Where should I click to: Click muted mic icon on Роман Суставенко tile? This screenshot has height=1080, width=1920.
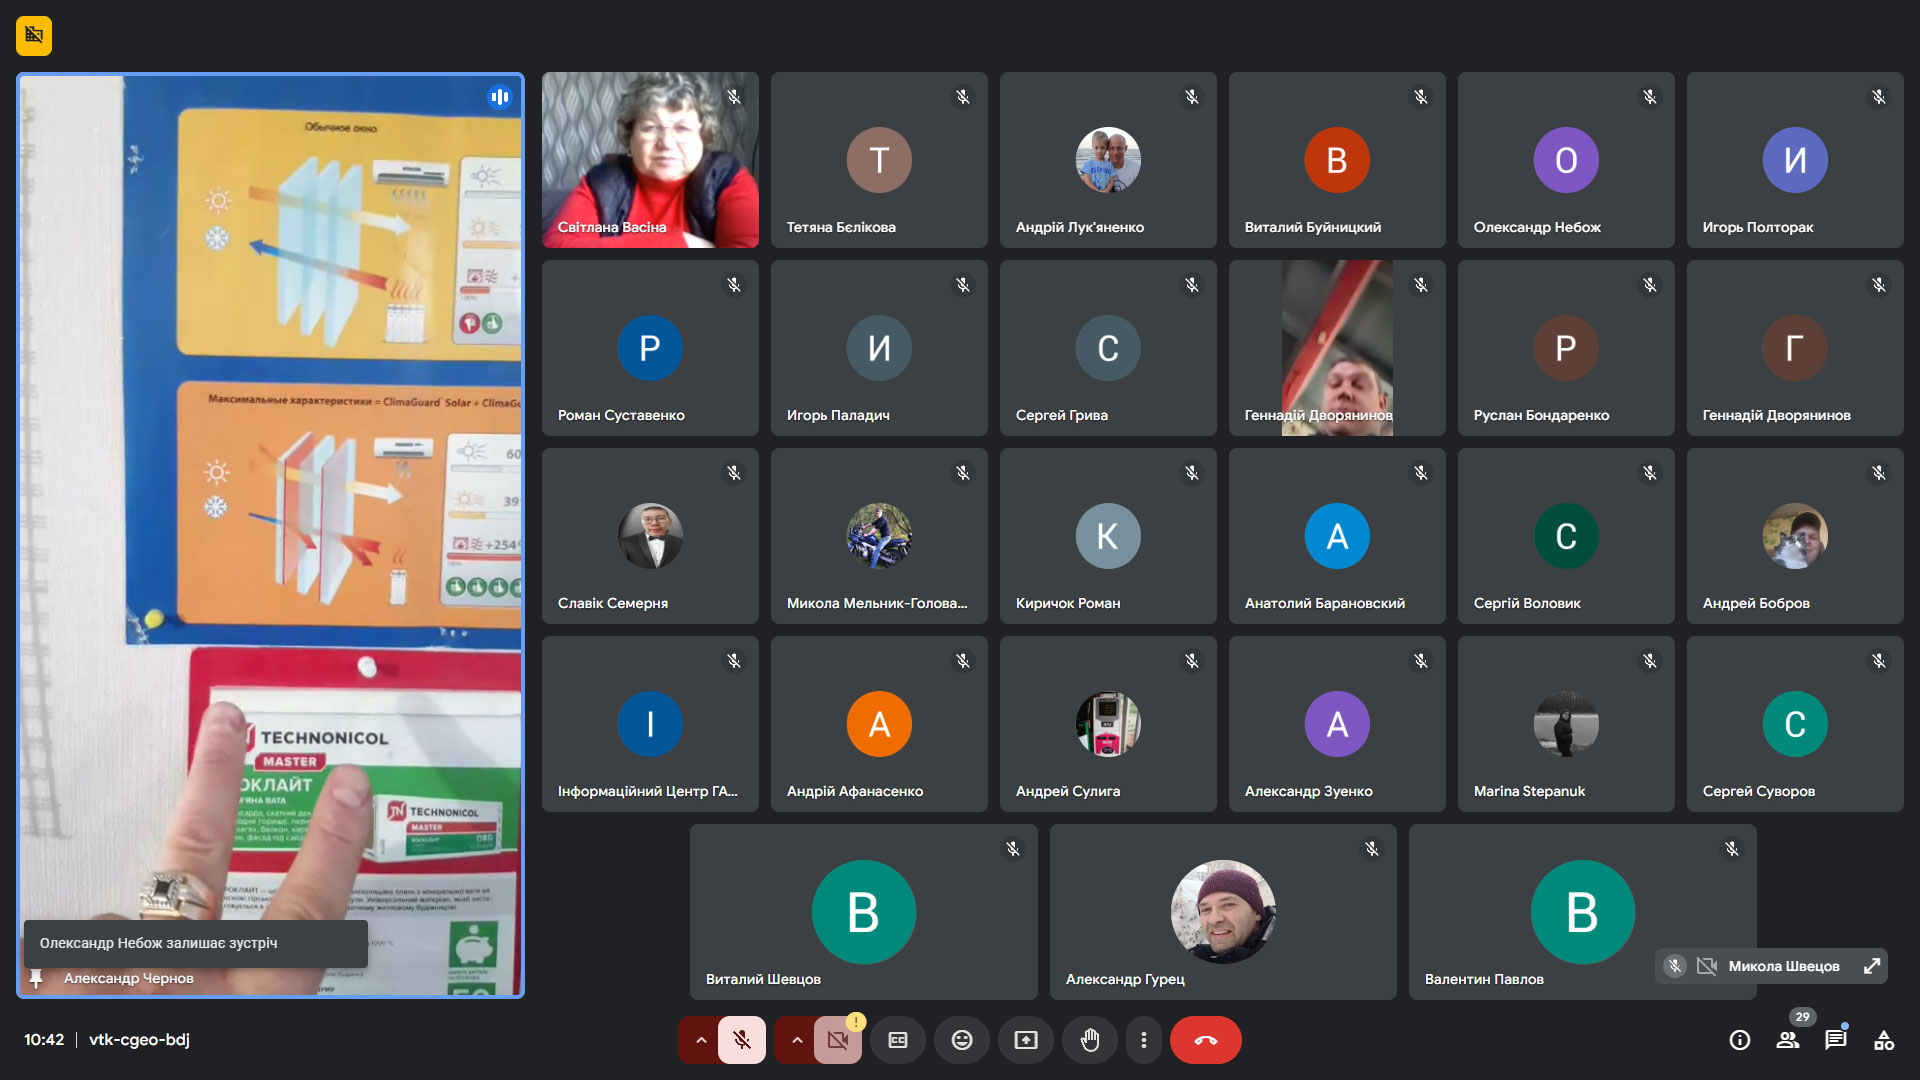pyautogui.click(x=734, y=285)
